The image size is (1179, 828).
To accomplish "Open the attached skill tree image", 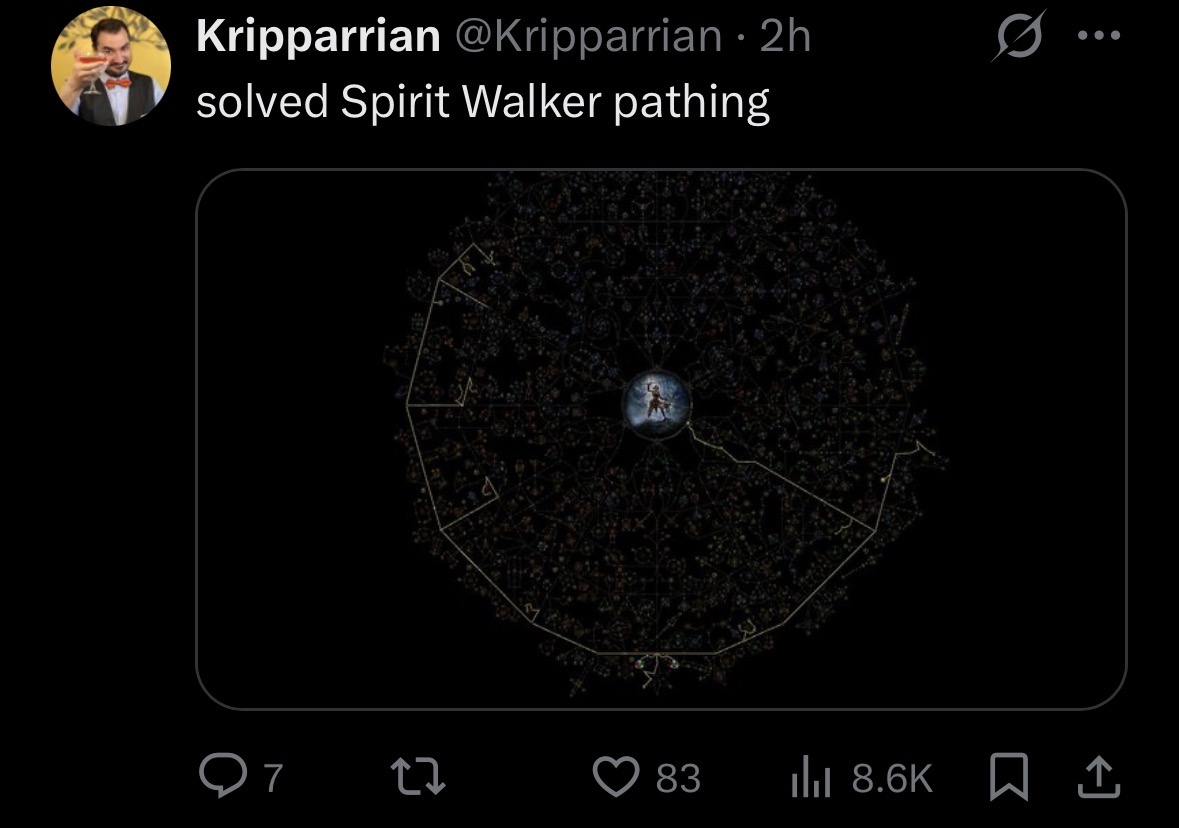I will click(661, 439).
